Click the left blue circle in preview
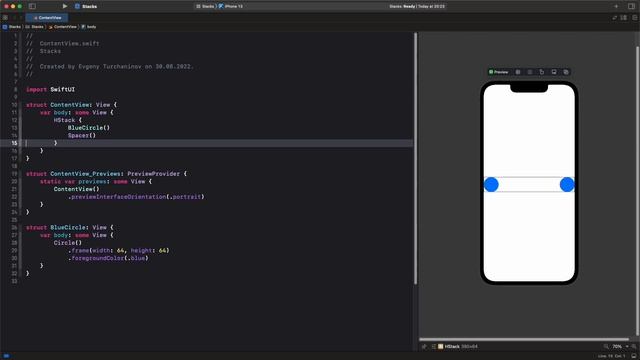 click(491, 184)
